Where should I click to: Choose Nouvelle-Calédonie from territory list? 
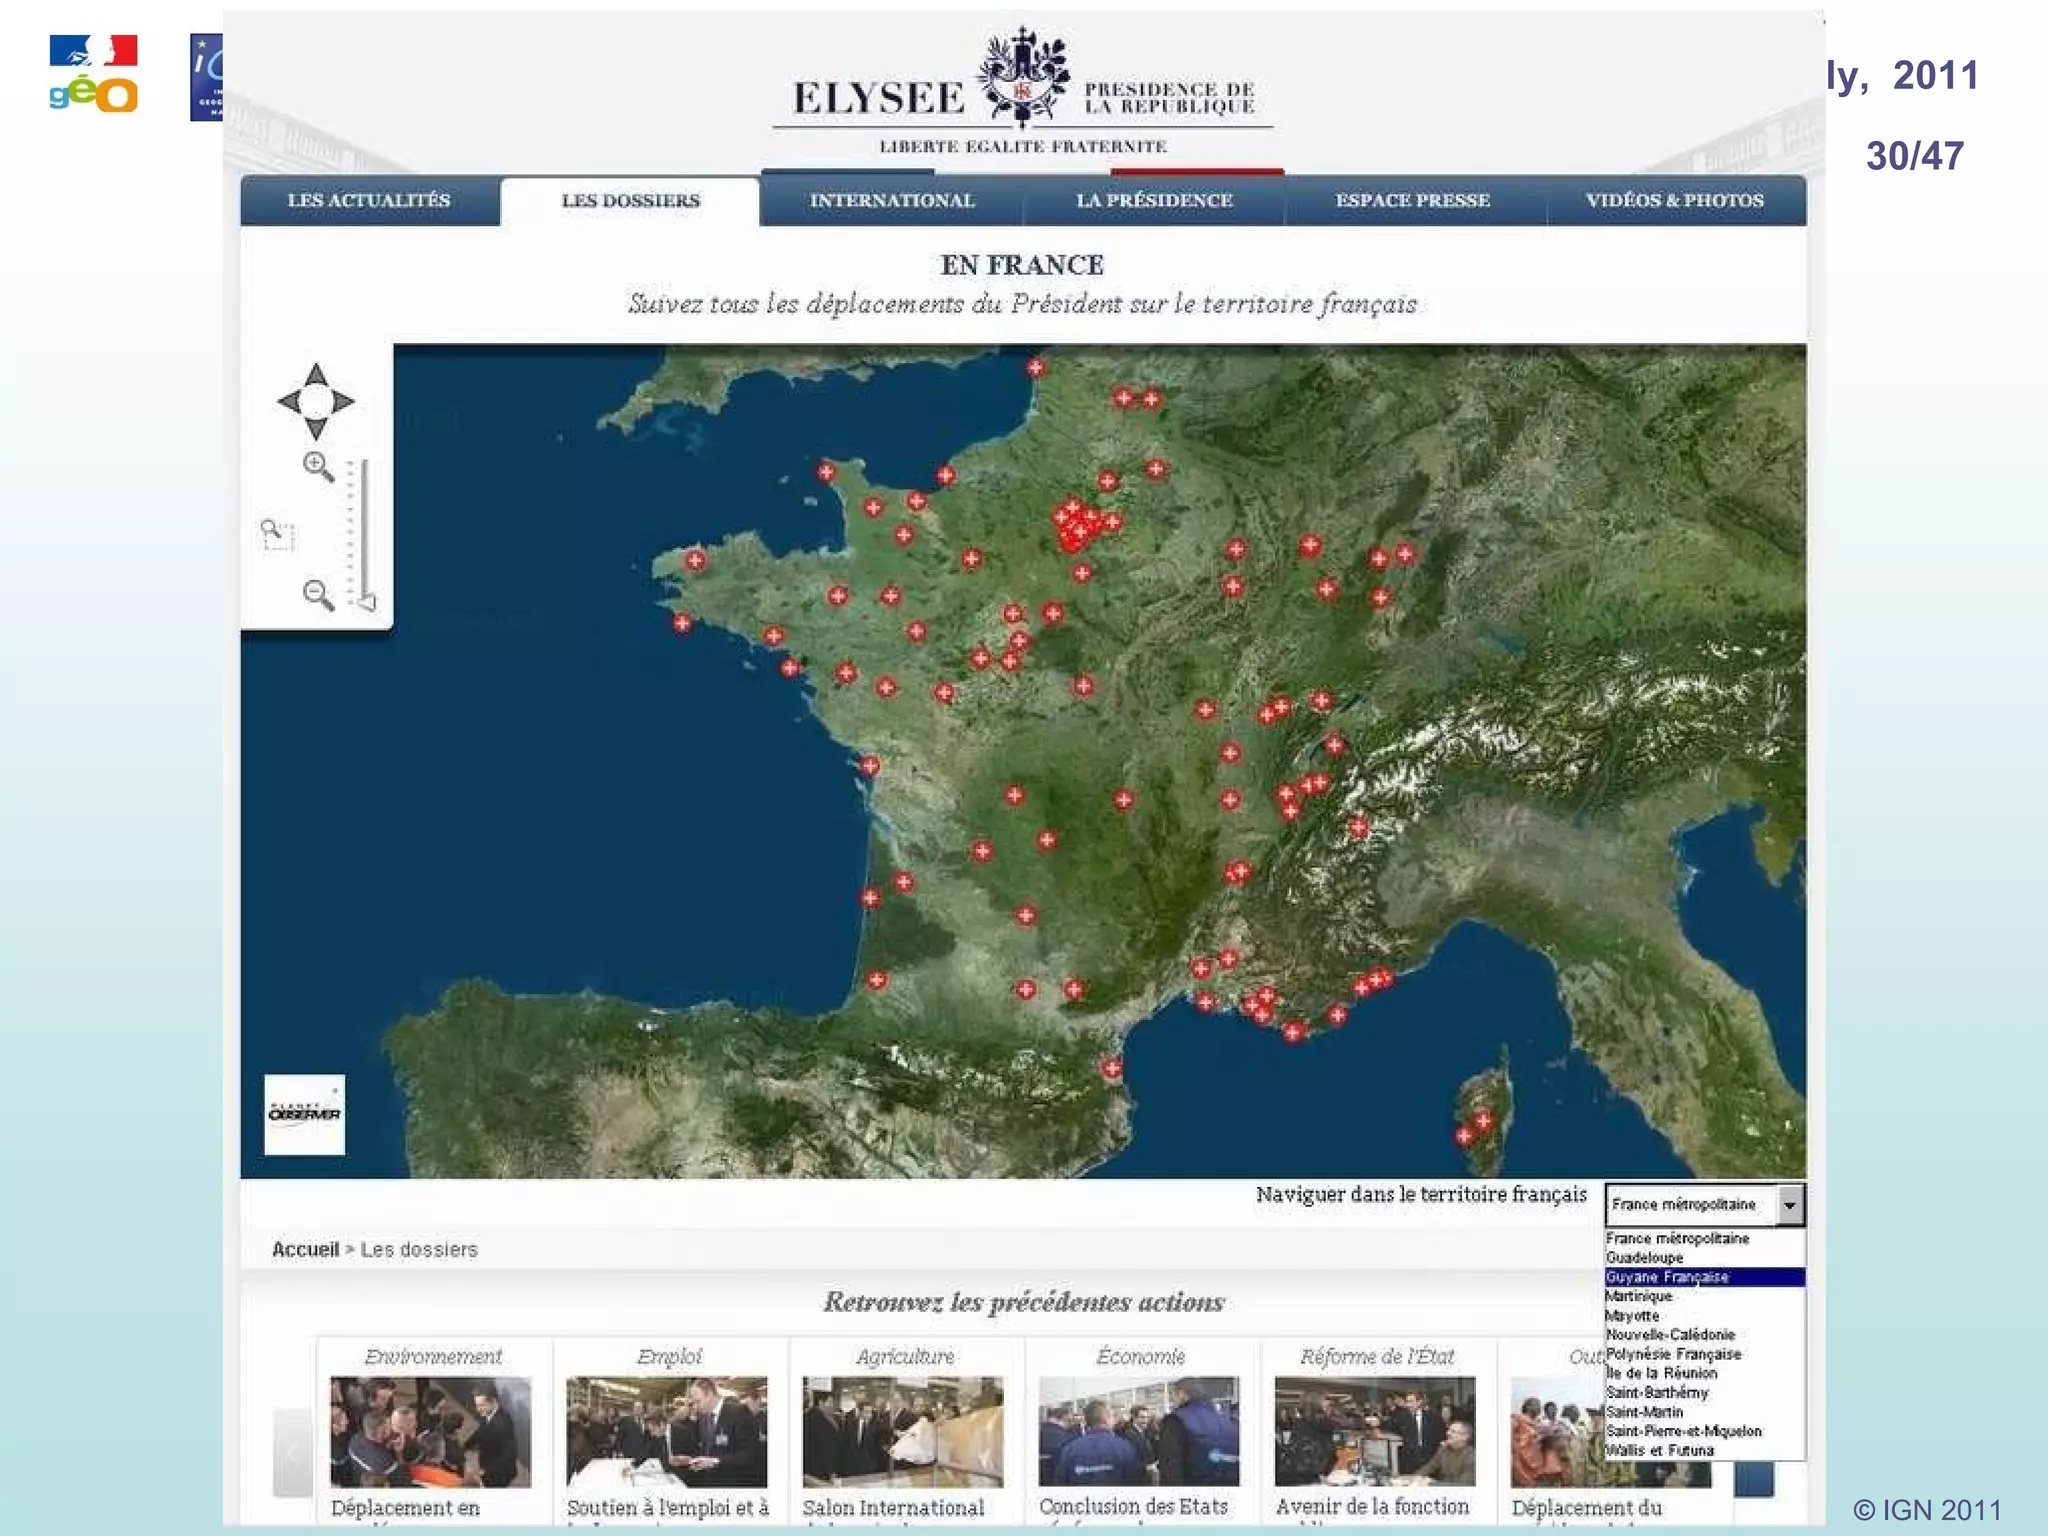click(x=1670, y=1335)
